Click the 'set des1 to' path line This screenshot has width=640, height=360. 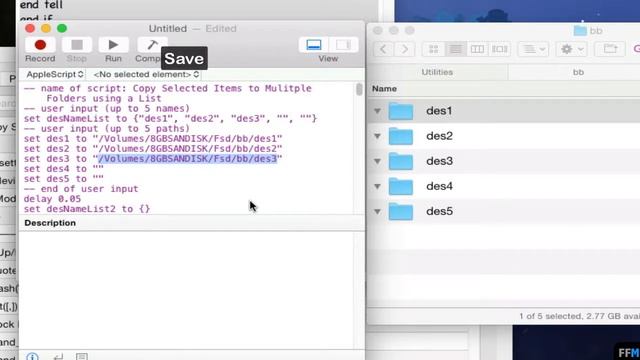pyautogui.click(x=153, y=139)
